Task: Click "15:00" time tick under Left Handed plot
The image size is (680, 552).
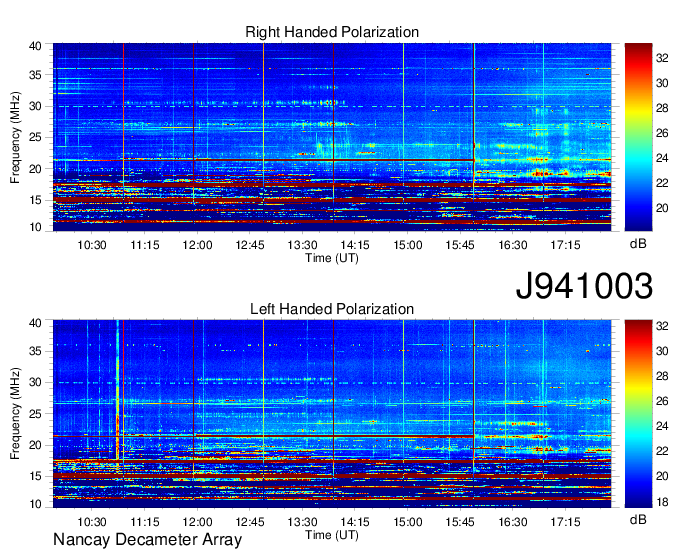Action: (408, 522)
